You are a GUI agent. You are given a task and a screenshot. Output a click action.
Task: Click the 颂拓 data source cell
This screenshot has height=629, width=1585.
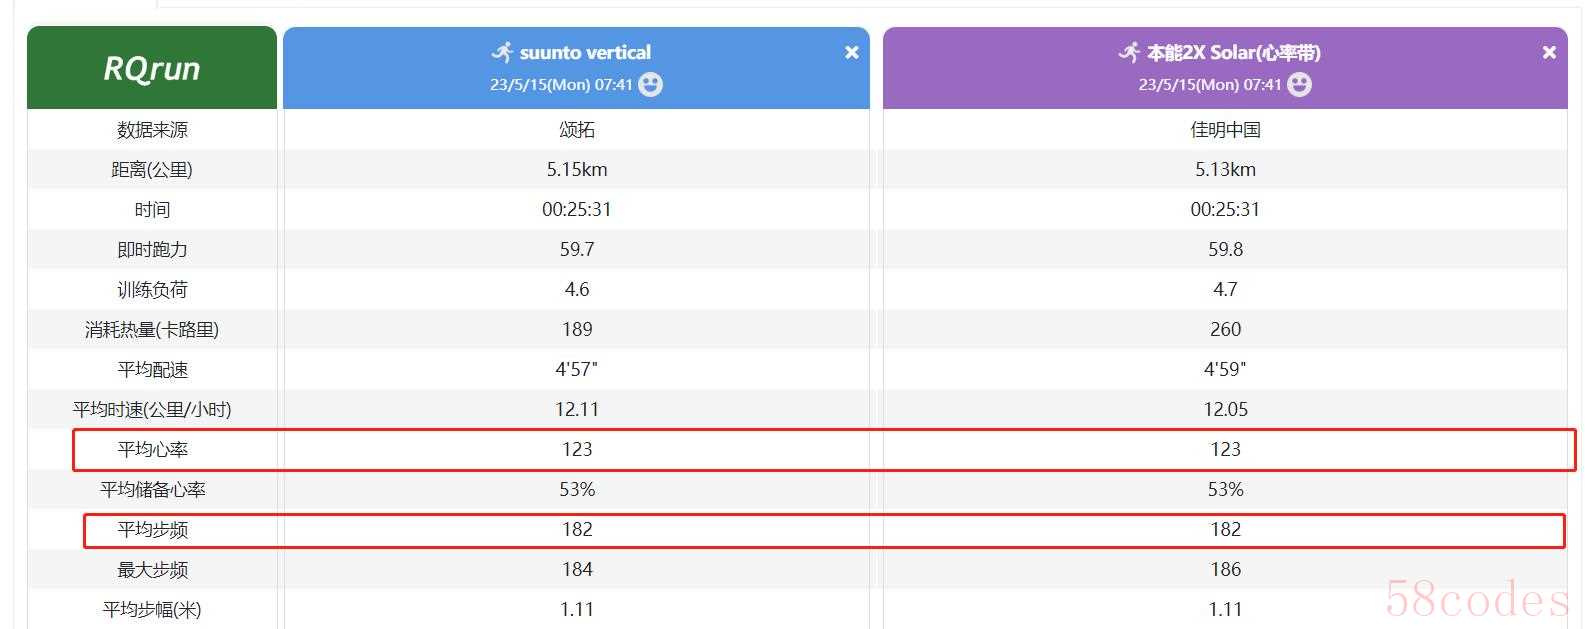[x=577, y=130]
